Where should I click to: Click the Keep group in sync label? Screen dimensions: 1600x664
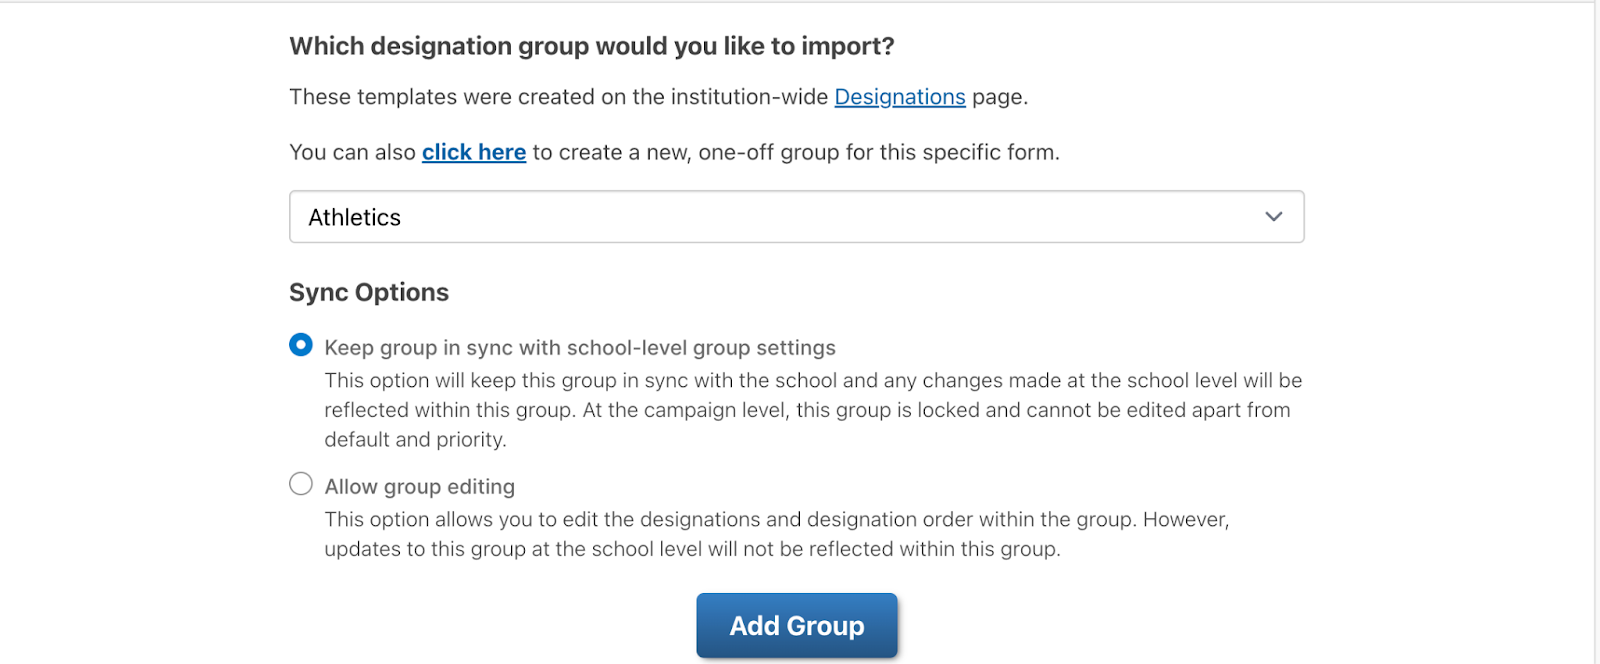pos(580,348)
